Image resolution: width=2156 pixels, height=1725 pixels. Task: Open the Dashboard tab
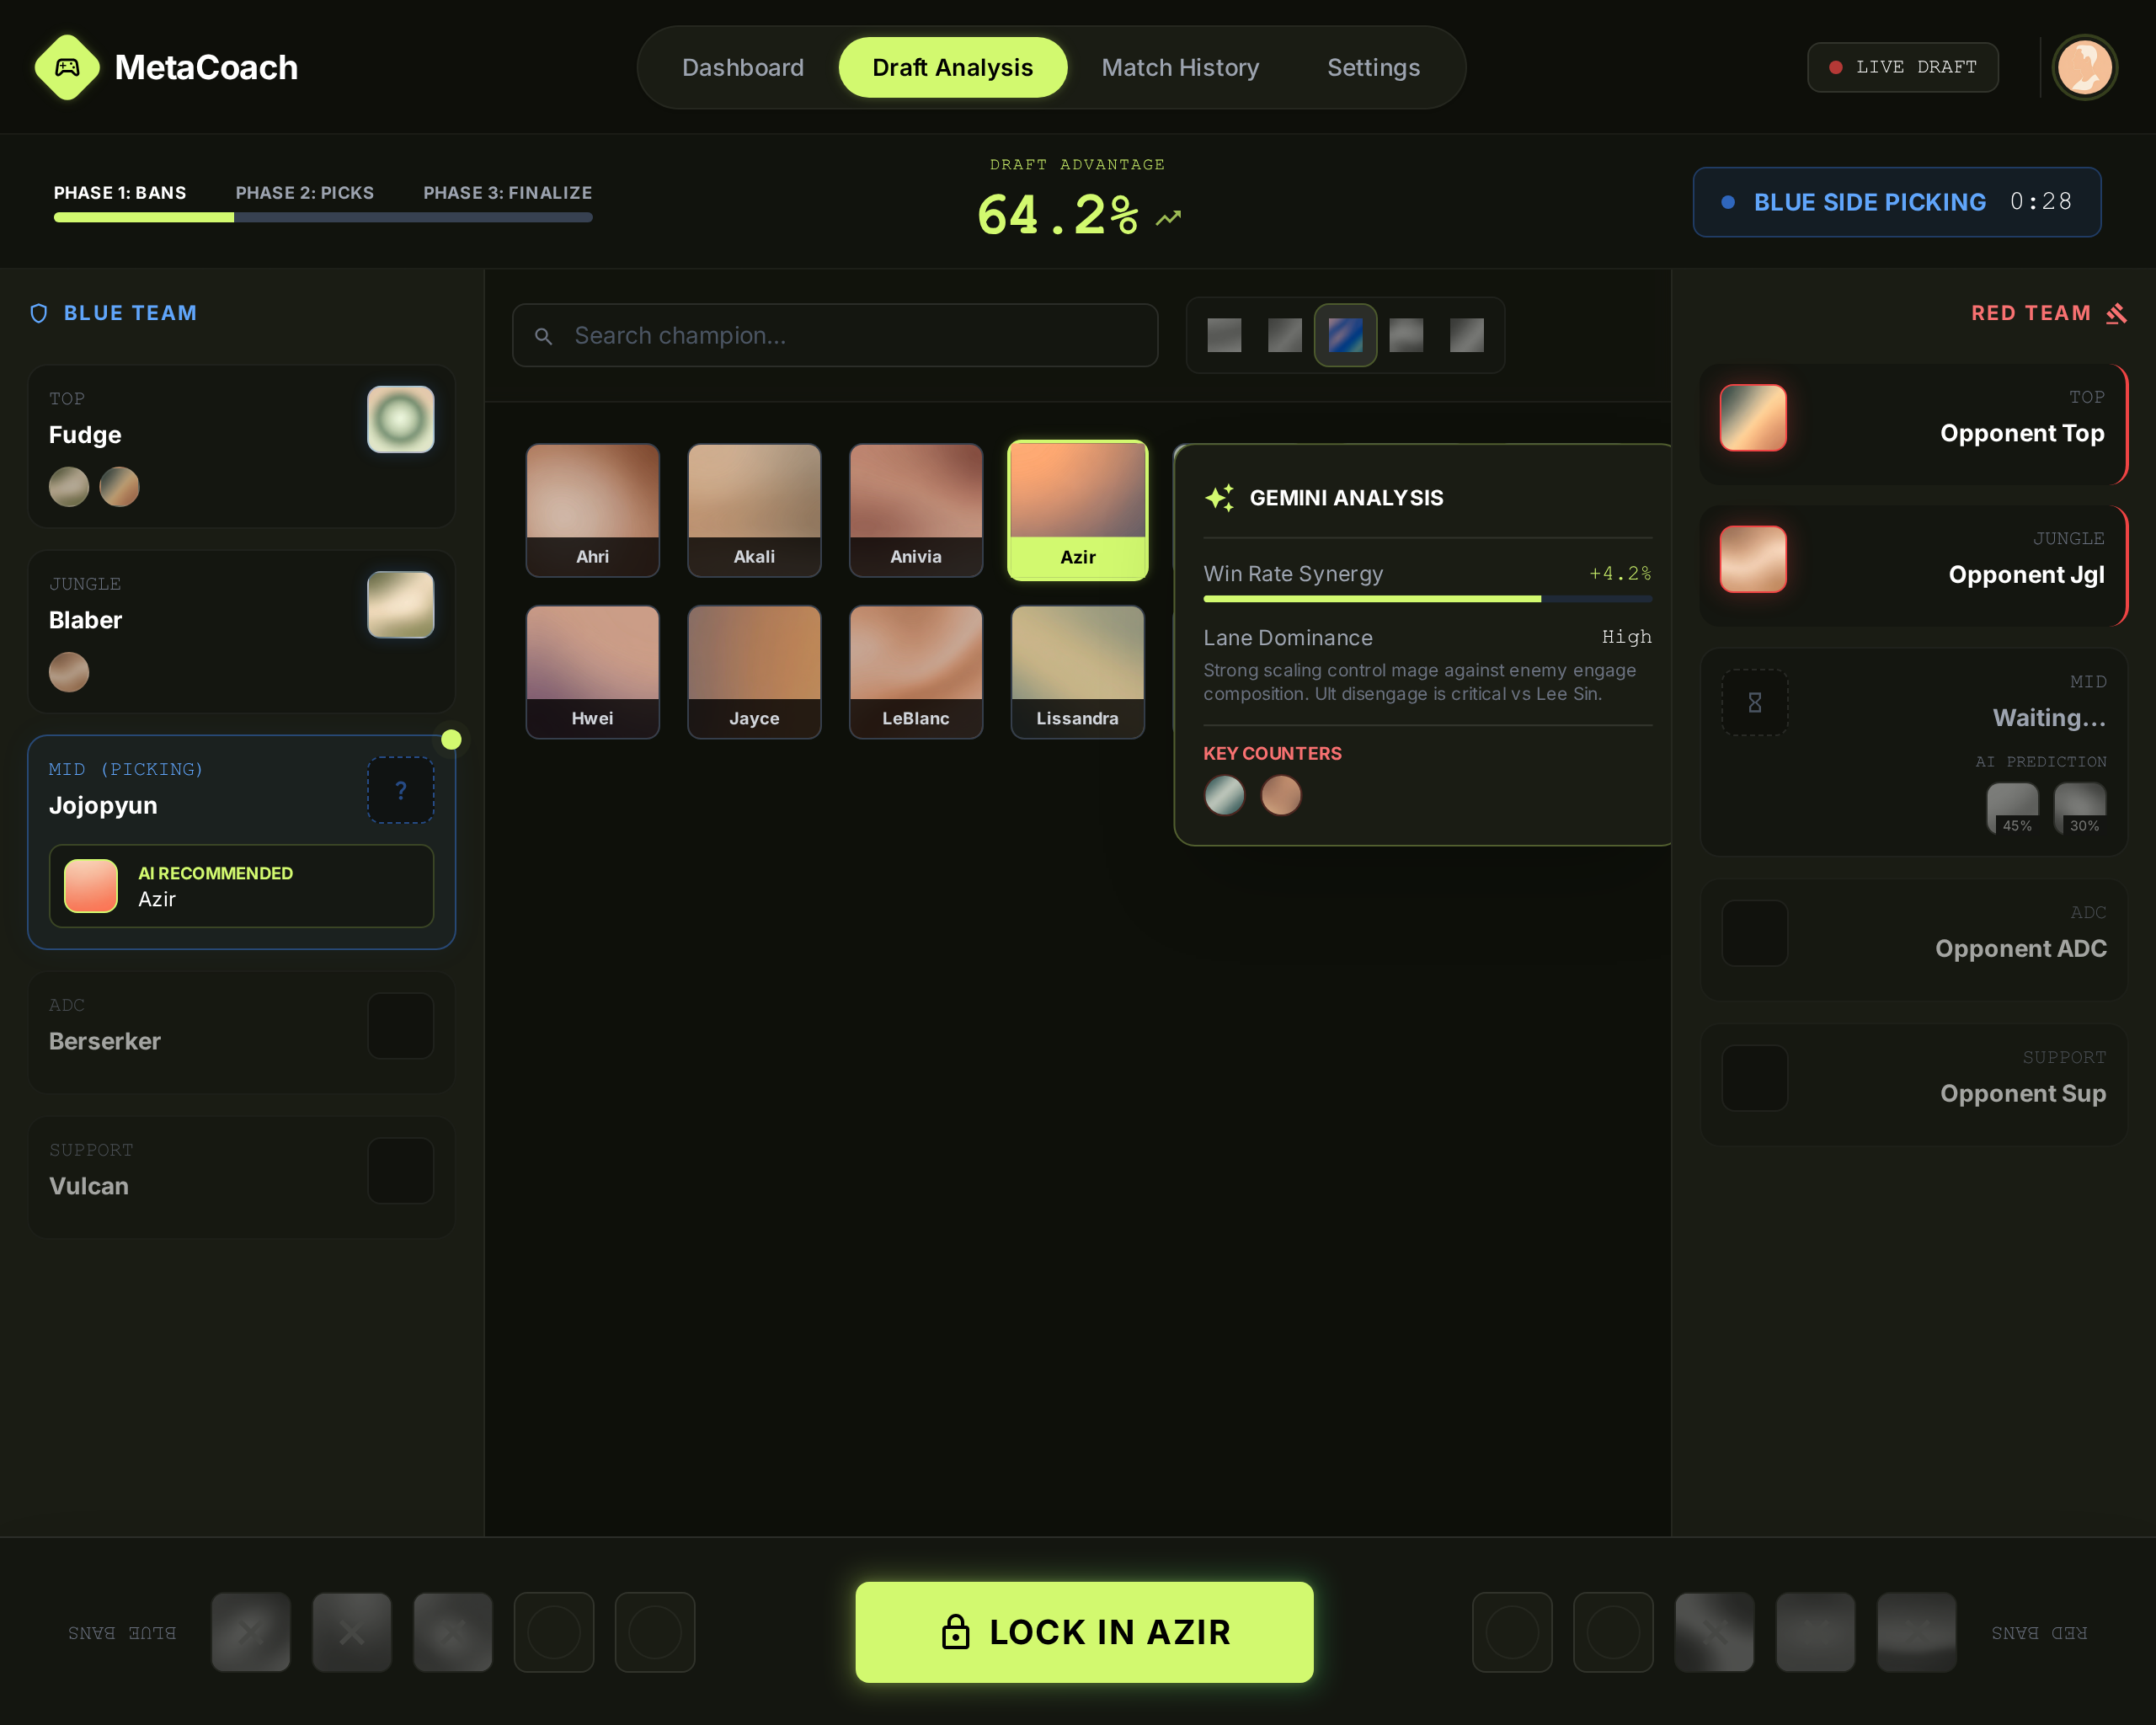[743, 67]
